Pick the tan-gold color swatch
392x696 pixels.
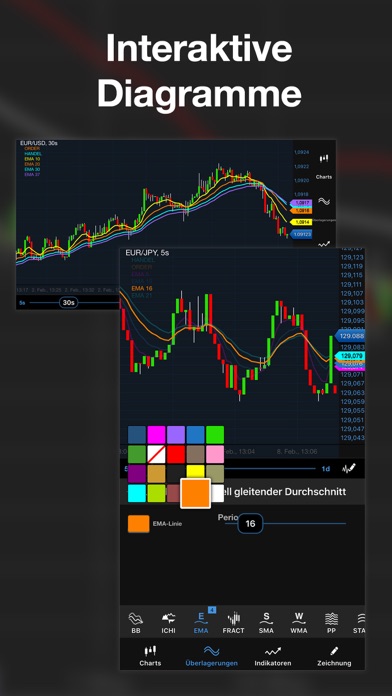(x=156, y=474)
